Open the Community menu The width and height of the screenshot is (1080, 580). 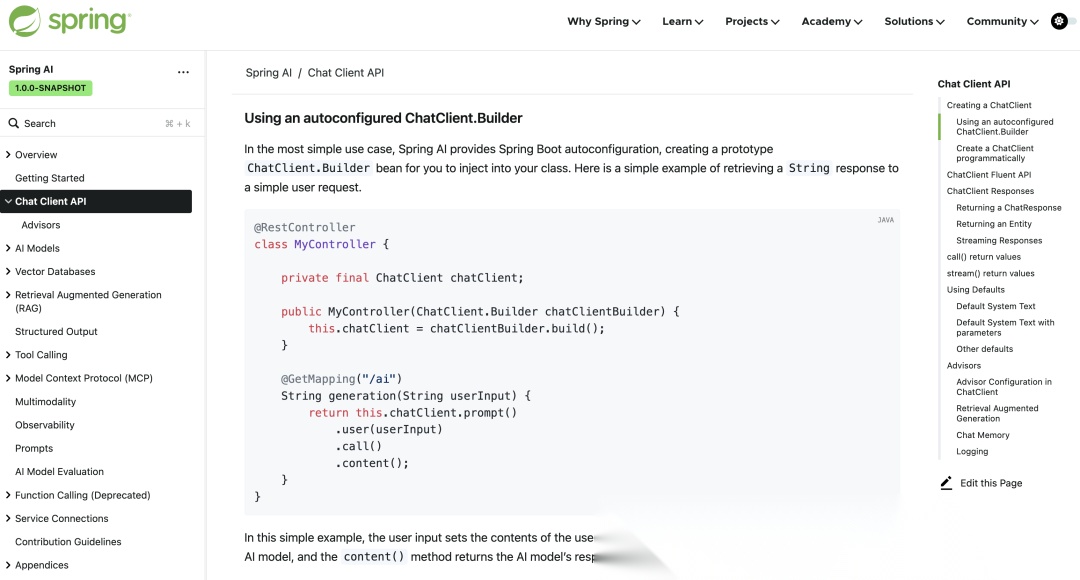1002,21
